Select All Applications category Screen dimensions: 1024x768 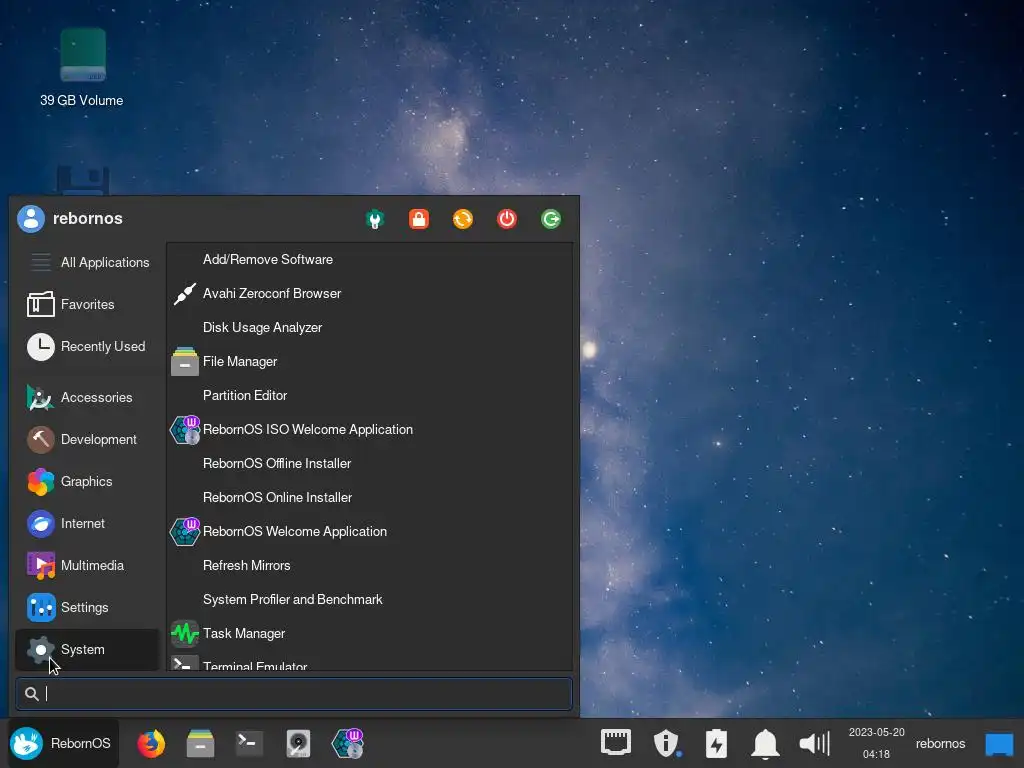(x=88, y=263)
